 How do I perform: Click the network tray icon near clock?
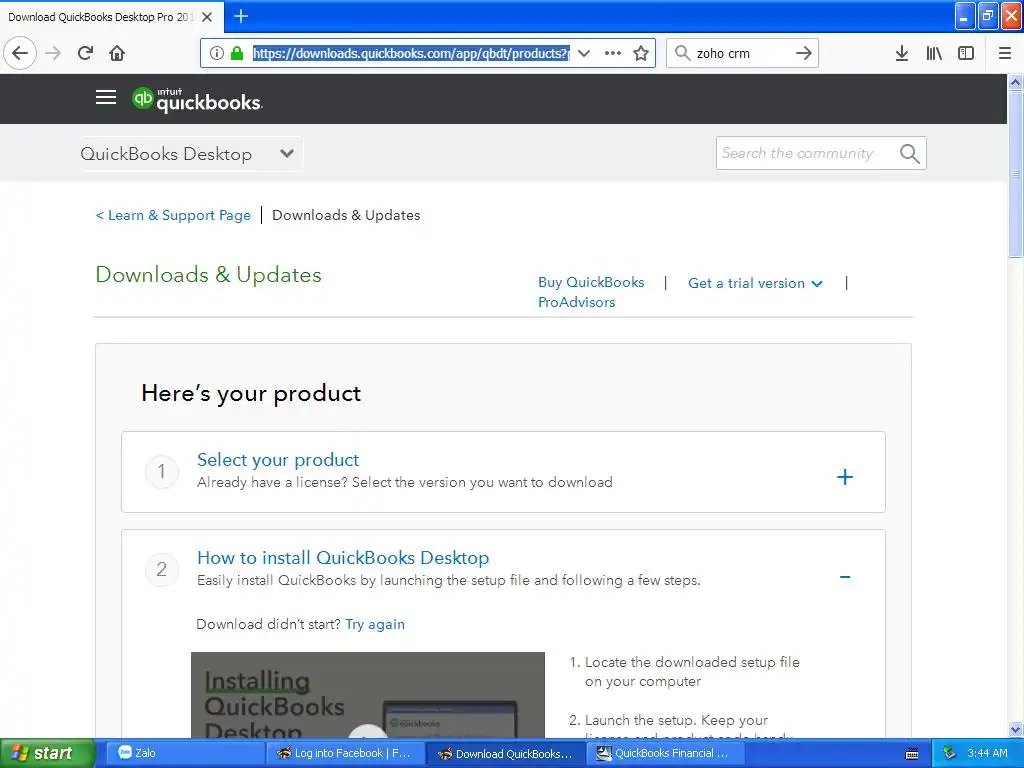coord(950,753)
